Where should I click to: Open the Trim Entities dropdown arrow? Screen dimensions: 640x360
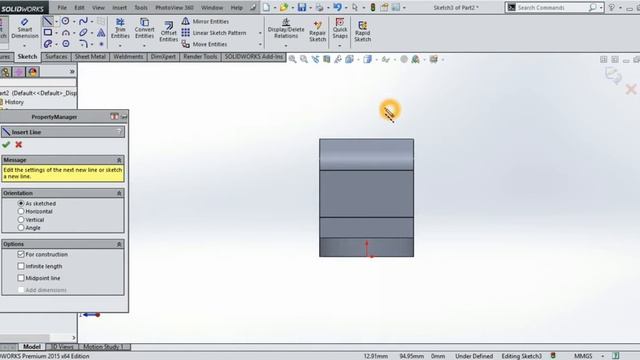click(x=120, y=45)
